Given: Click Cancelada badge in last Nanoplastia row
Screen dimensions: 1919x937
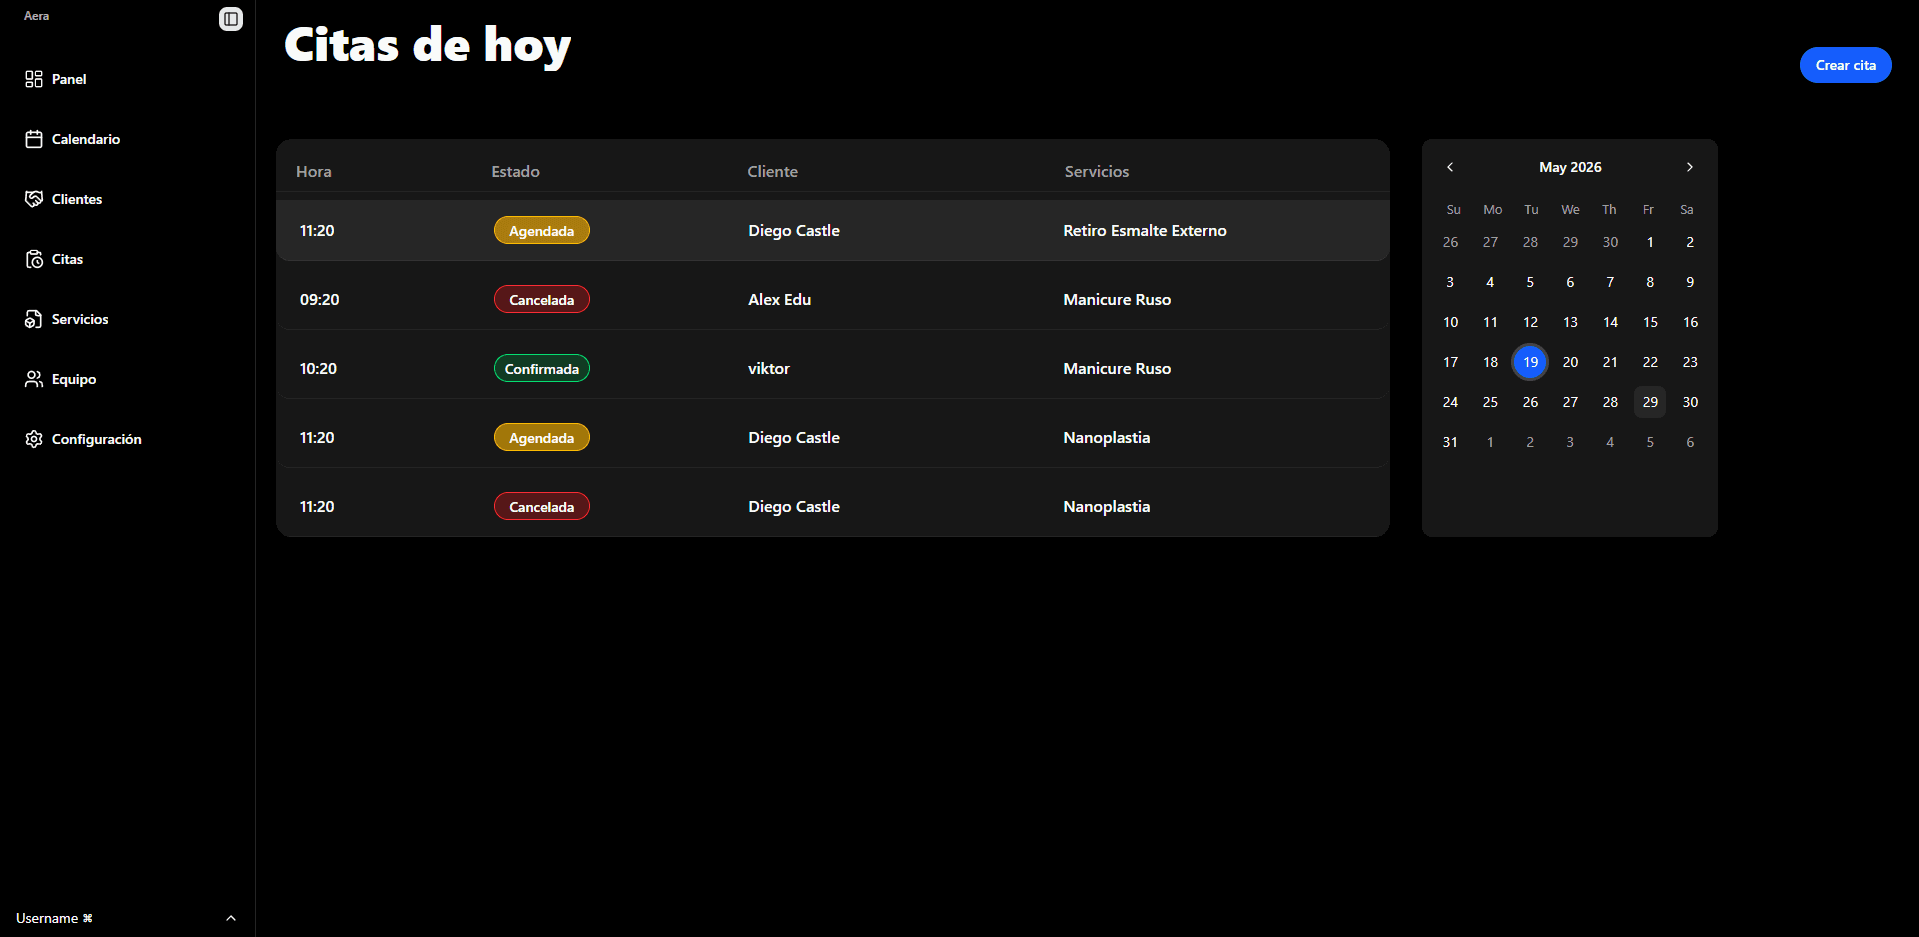Looking at the screenshot, I should pyautogui.click(x=541, y=507).
